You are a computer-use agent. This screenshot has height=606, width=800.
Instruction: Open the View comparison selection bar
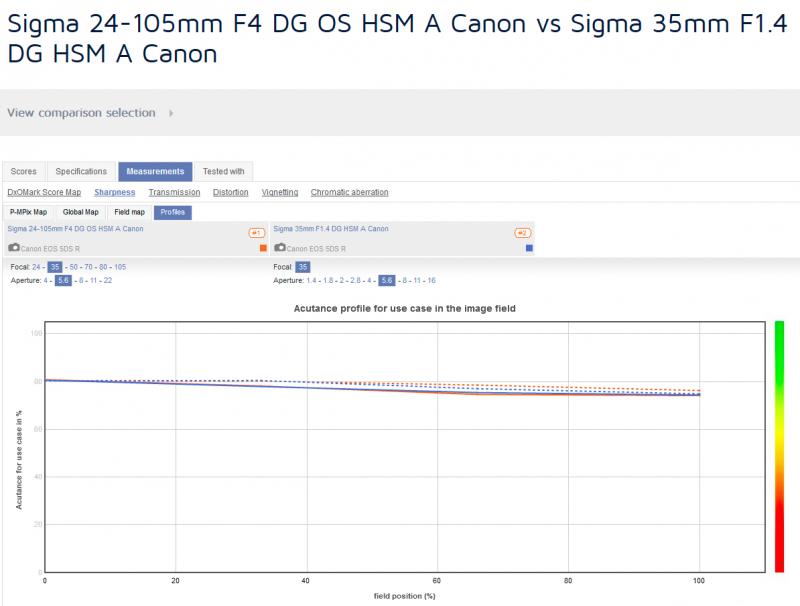pyautogui.click(x=400, y=113)
